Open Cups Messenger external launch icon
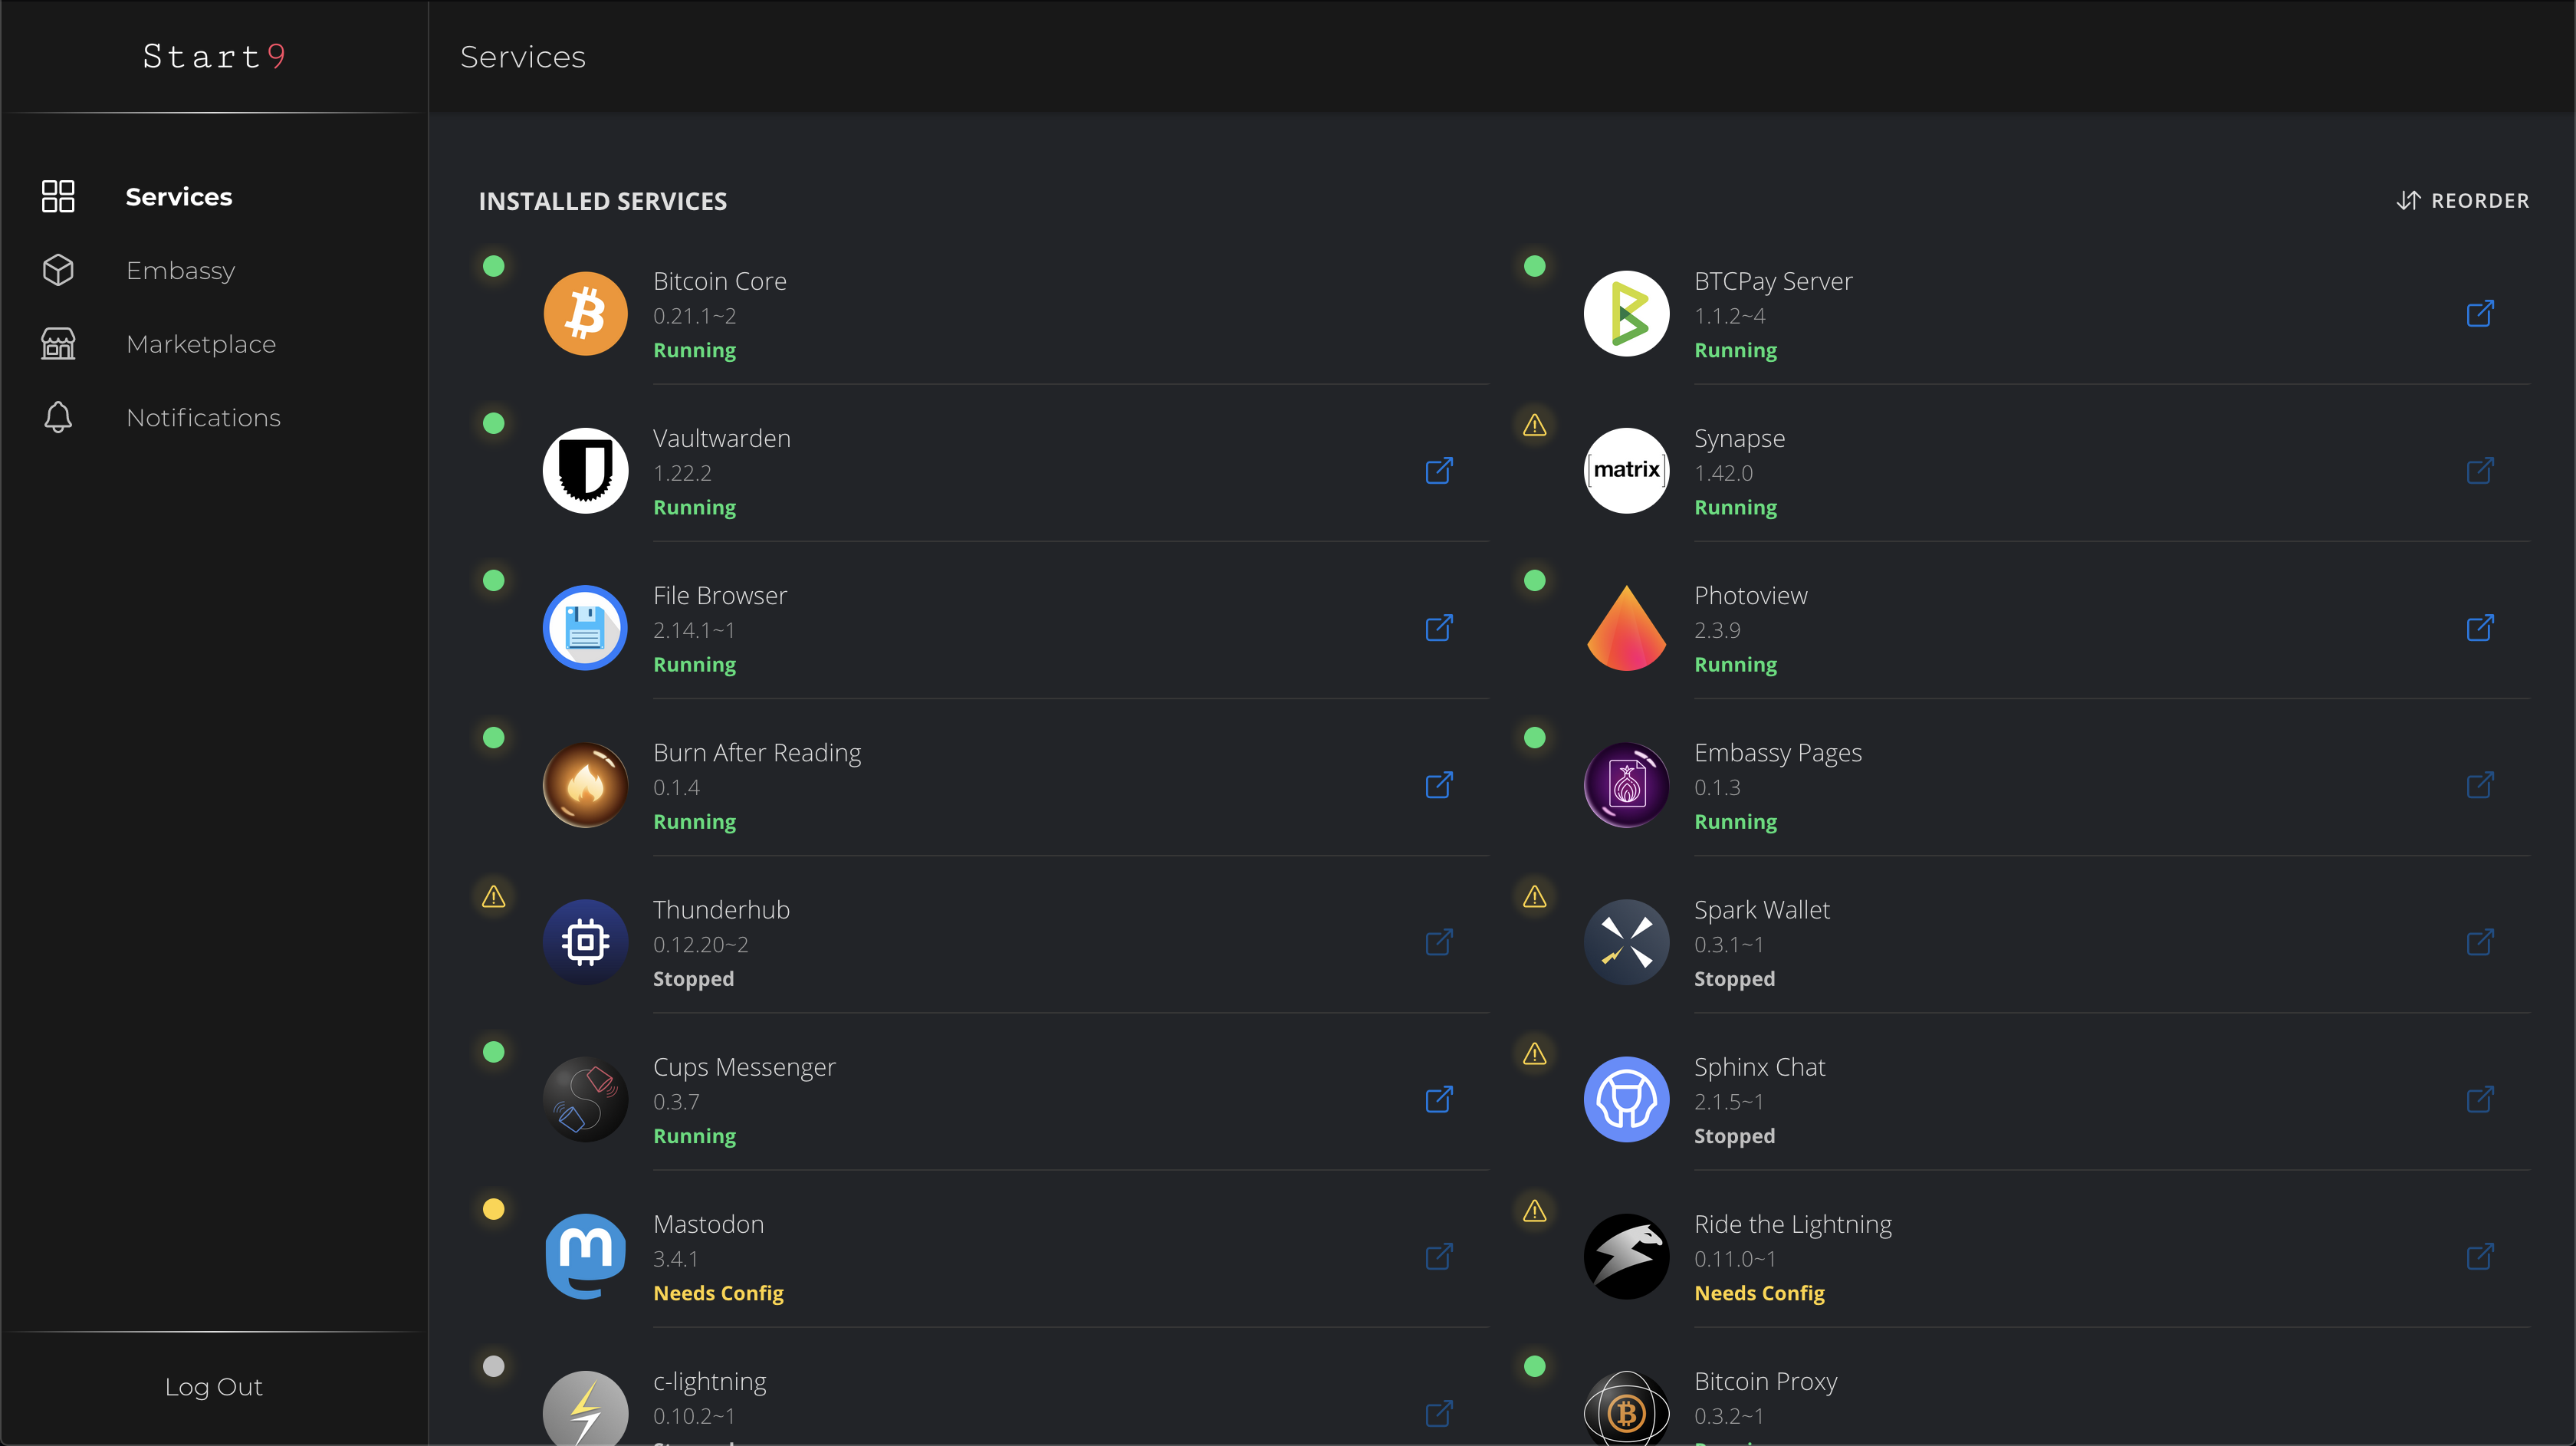 click(1438, 1100)
